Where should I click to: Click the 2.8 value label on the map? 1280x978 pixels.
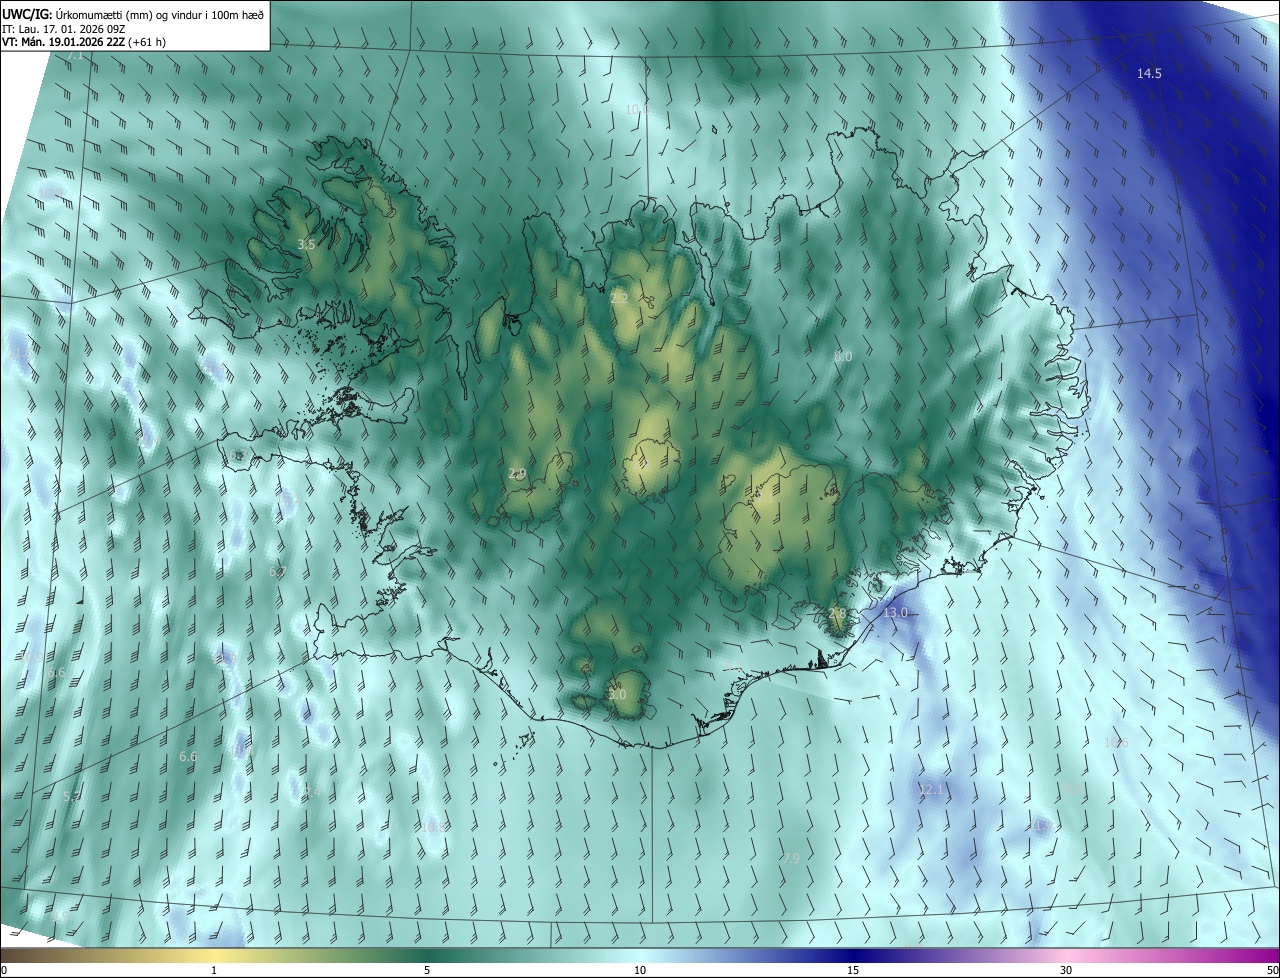tap(837, 613)
